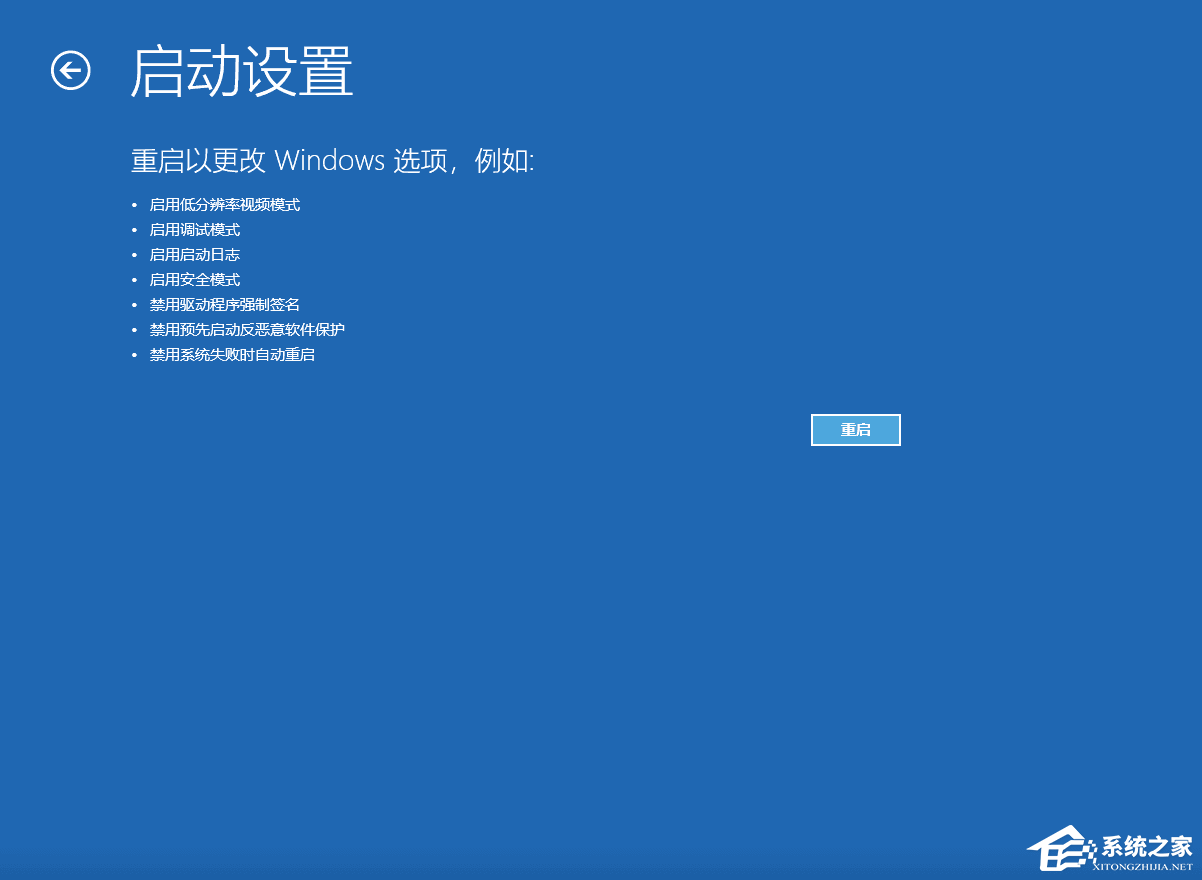
Task: Select the 启动设置 page title
Action: 242,72
